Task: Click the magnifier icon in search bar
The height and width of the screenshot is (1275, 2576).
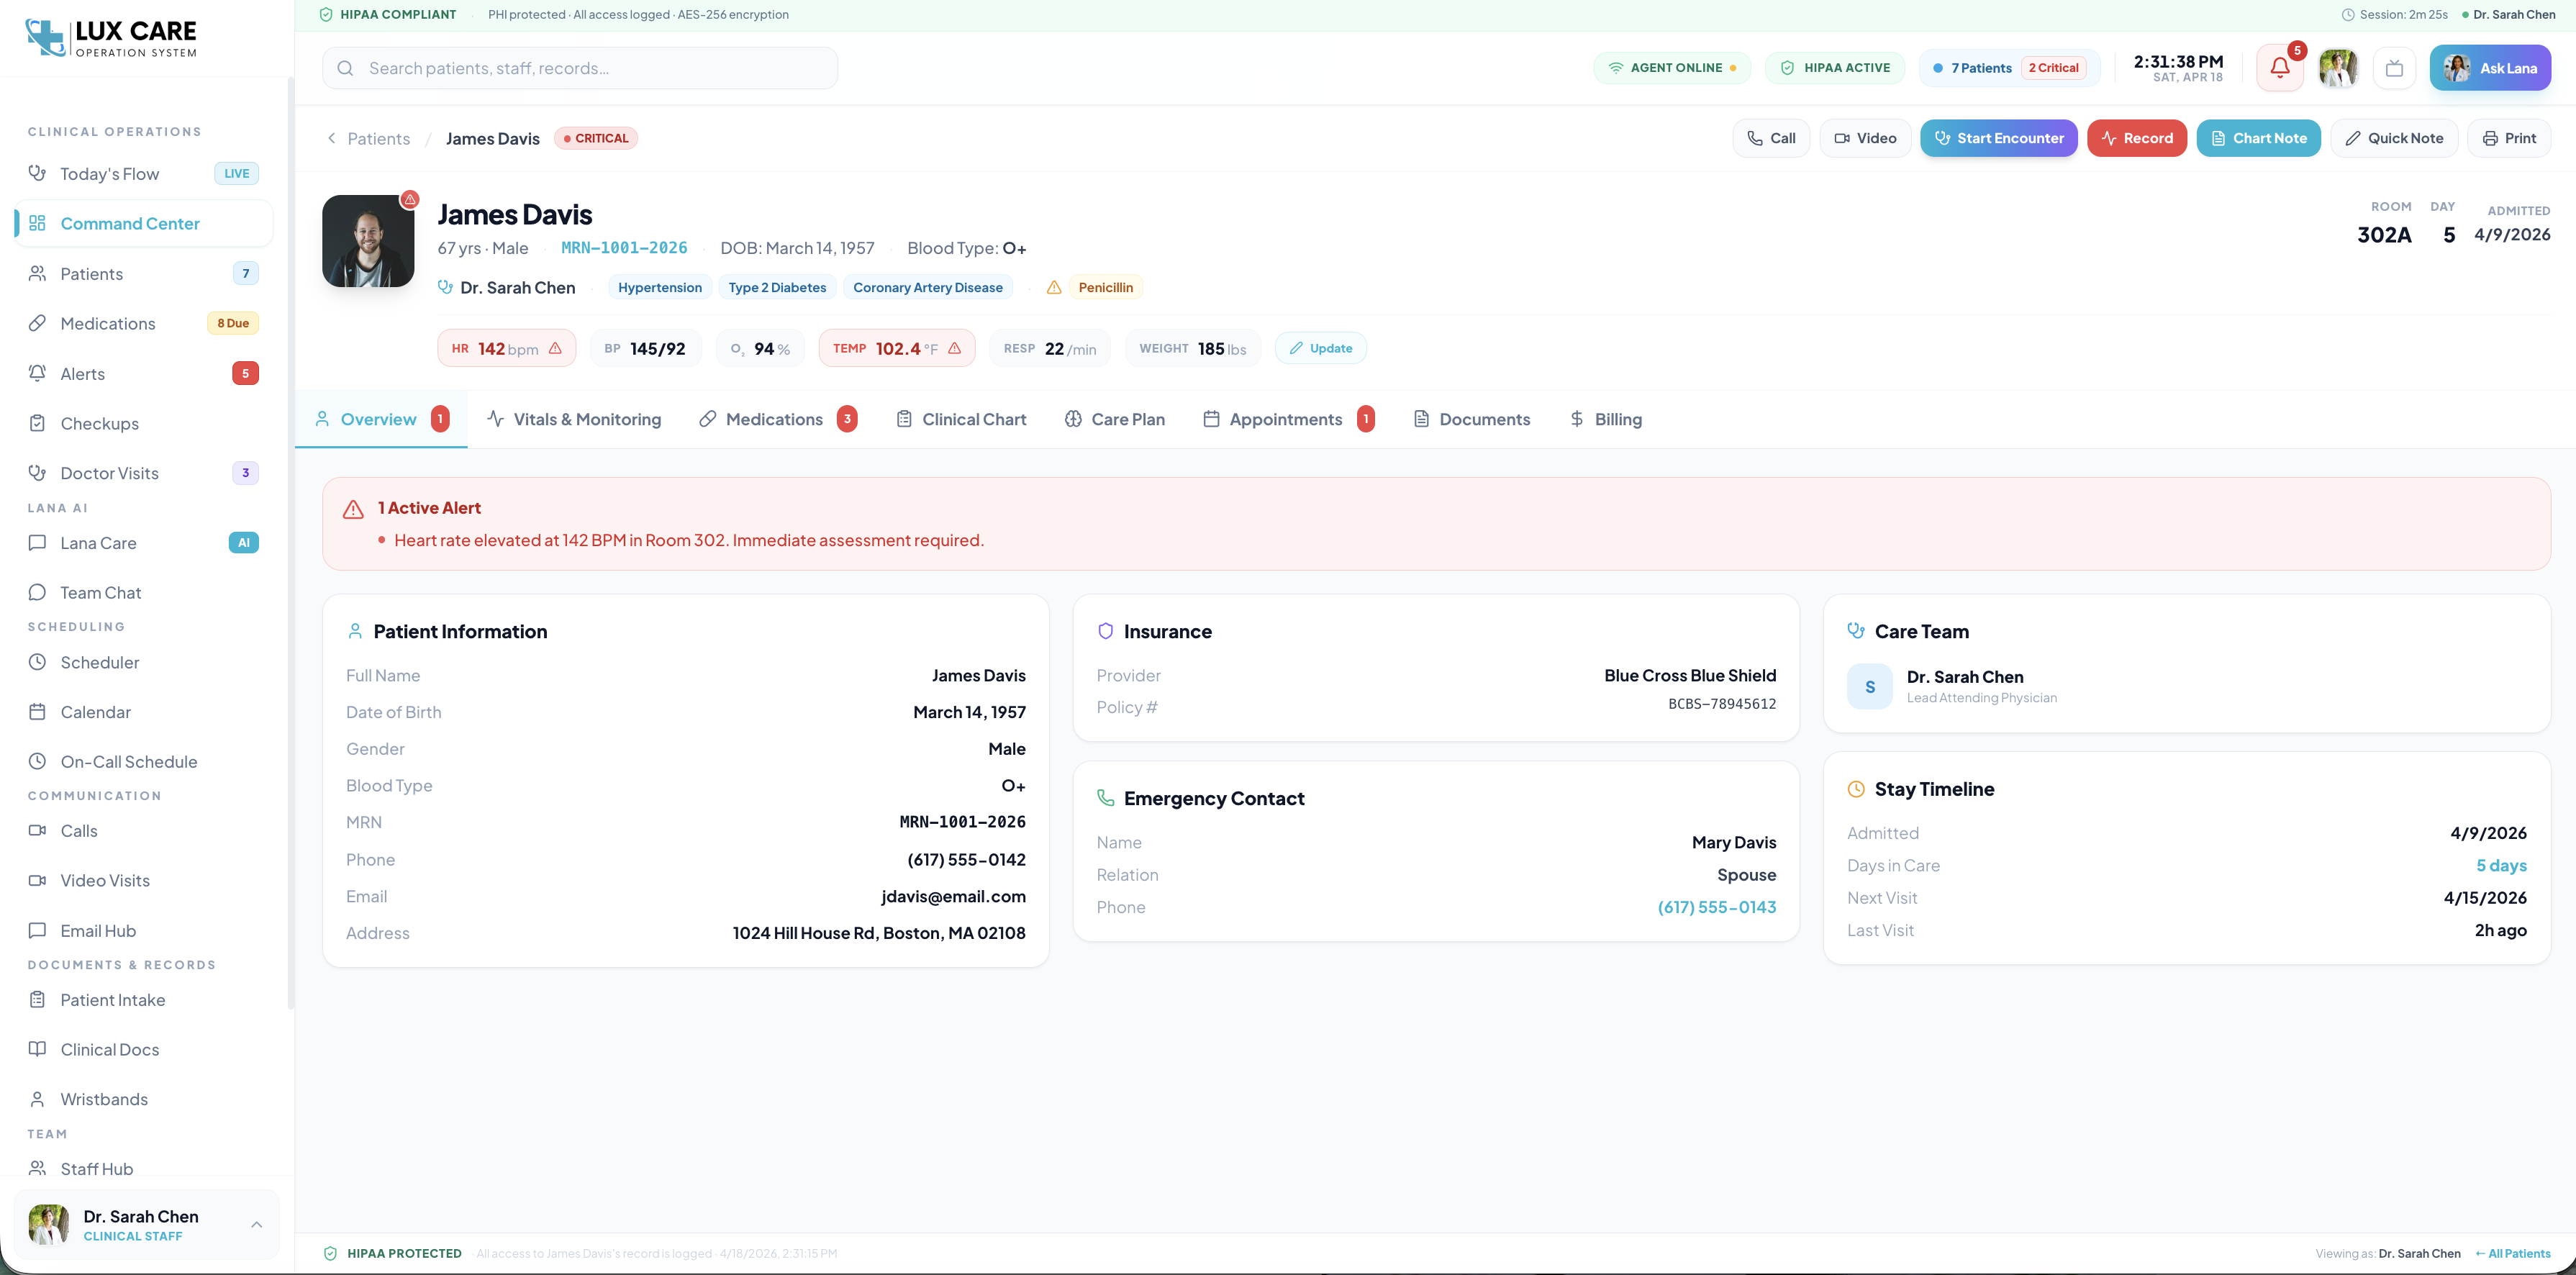Action: (345, 68)
